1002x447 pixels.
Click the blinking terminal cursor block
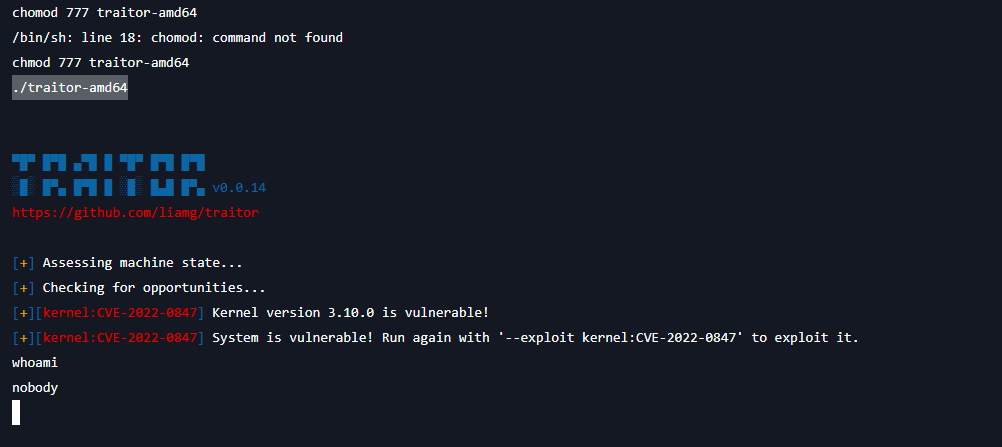pyautogui.click(x=16, y=412)
